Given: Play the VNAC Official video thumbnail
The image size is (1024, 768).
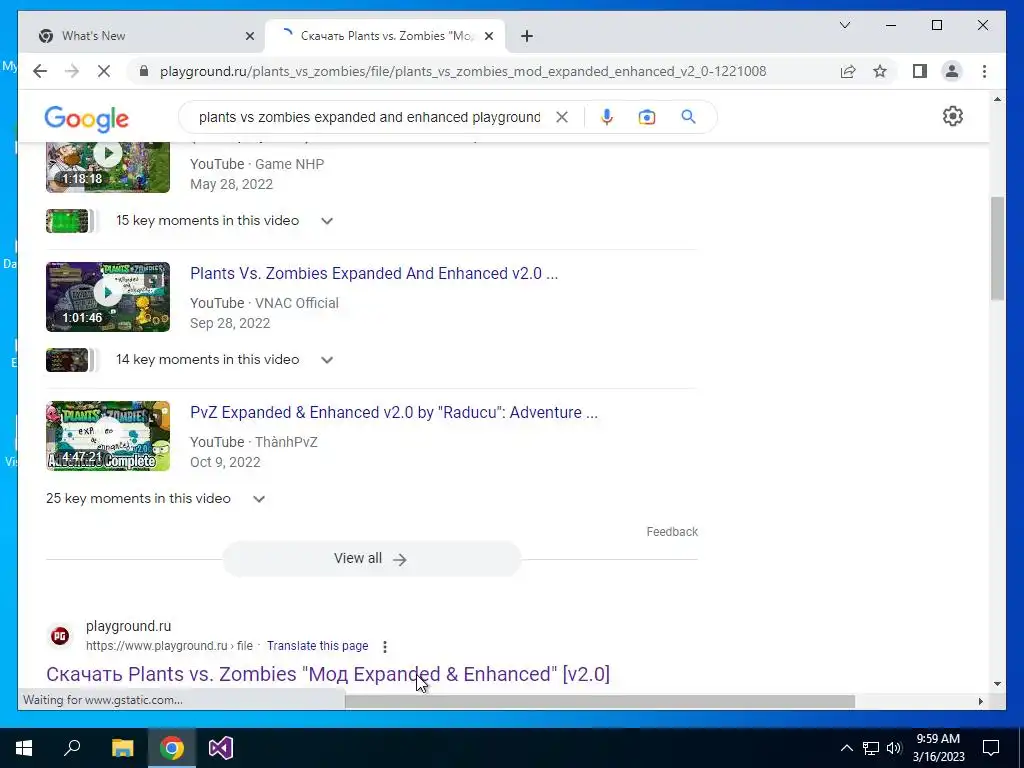Looking at the screenshot, I should click(x=108, y=296).
